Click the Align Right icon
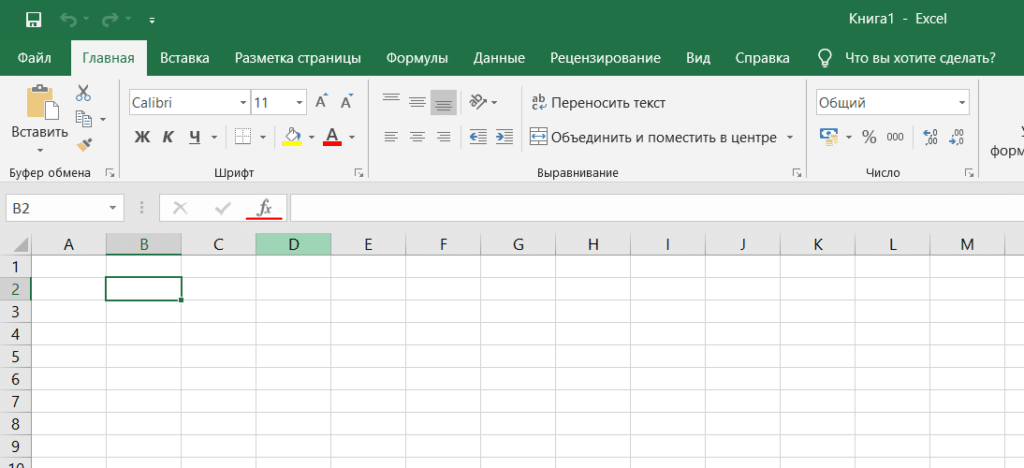This screenshot has height=468, width=1024. [443, 137]
